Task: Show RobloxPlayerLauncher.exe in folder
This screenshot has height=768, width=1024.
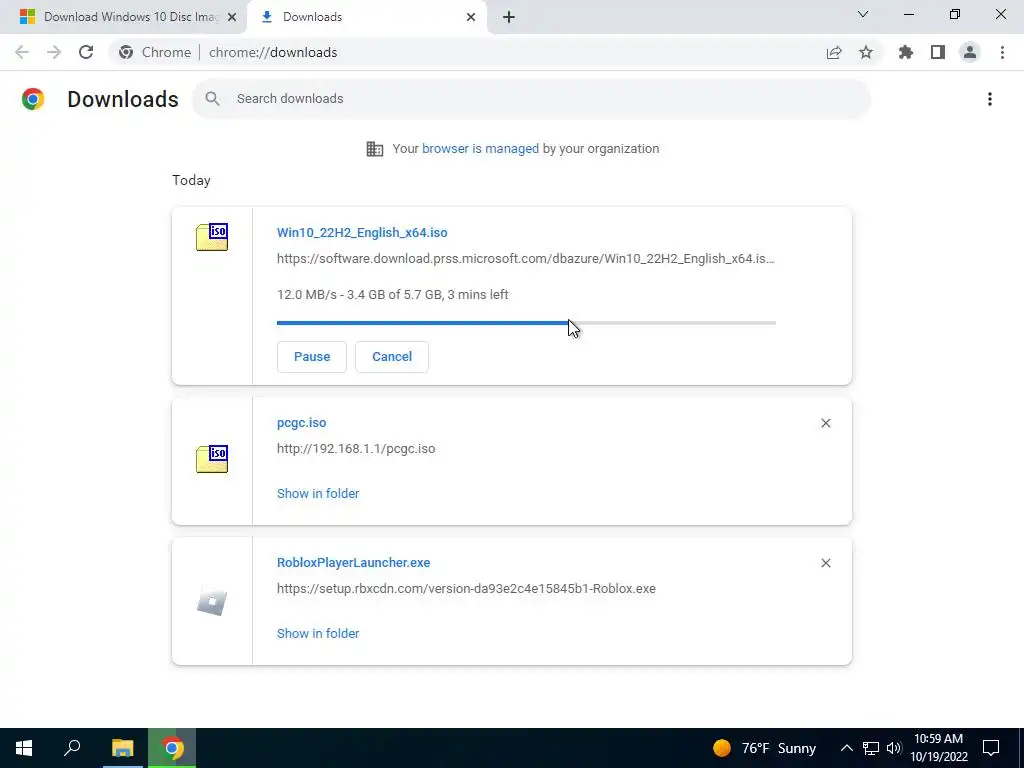Action: click(318, 633)
